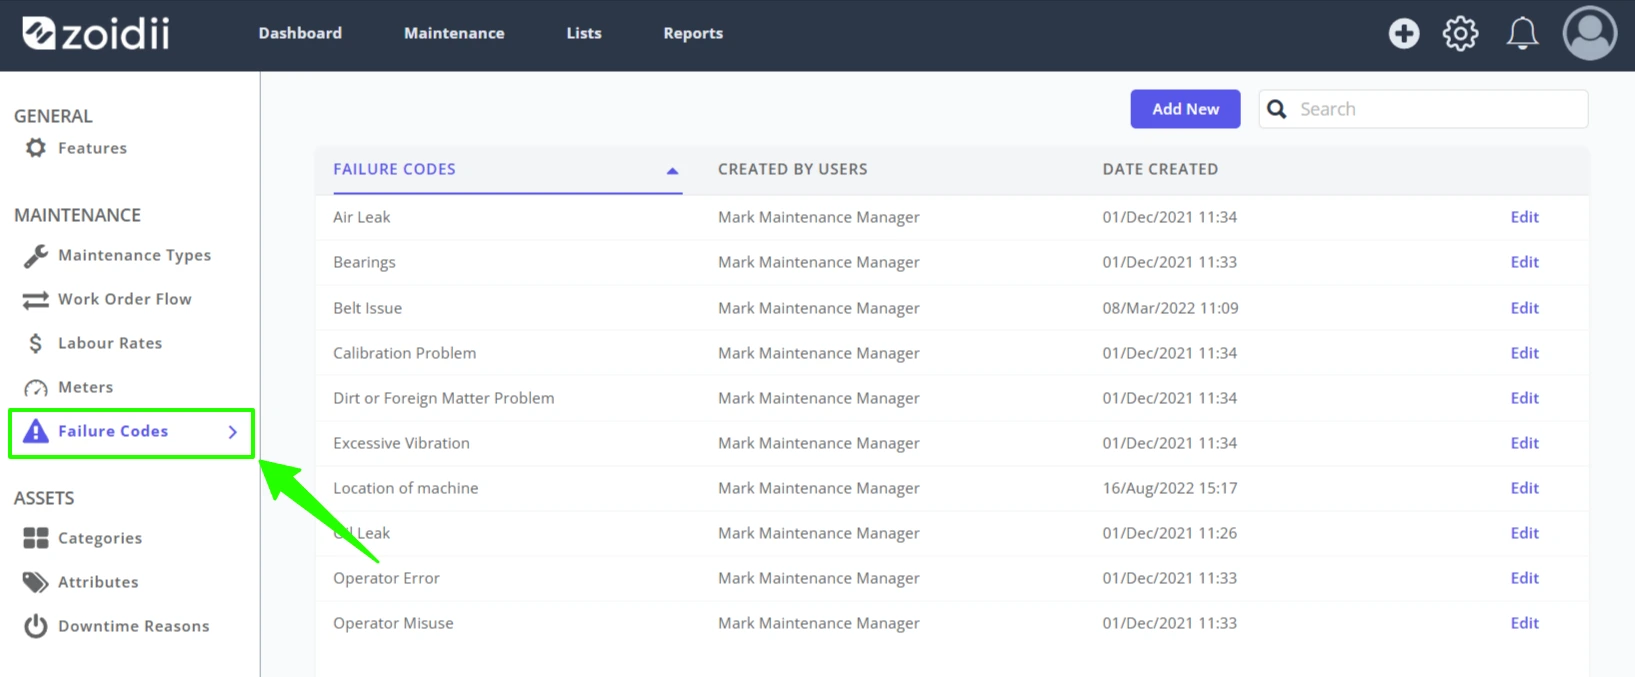Viewport: 1635px width, 677px height.
Task: Sort by the Date Created column header
Action: [x=1160, y=169]
